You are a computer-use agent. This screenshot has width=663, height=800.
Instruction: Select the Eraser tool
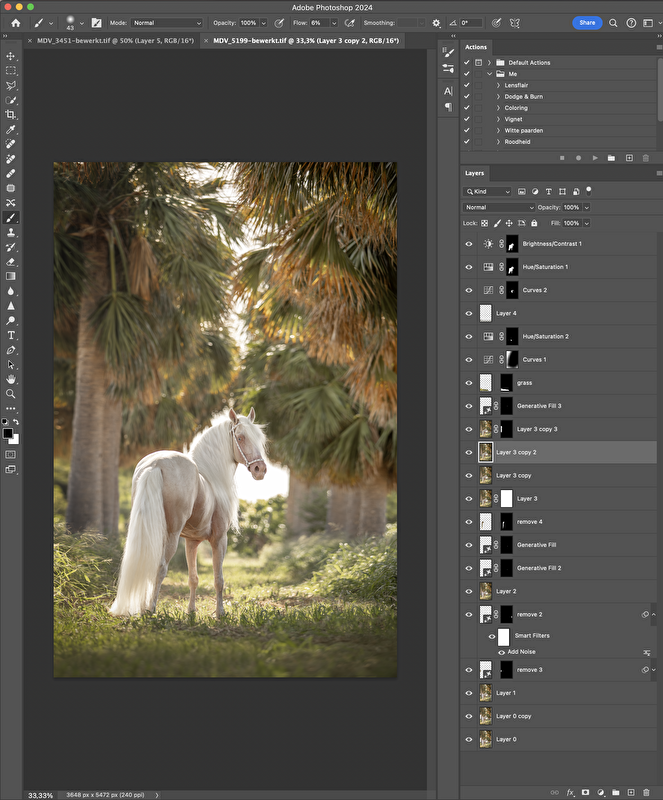point(11,261)
